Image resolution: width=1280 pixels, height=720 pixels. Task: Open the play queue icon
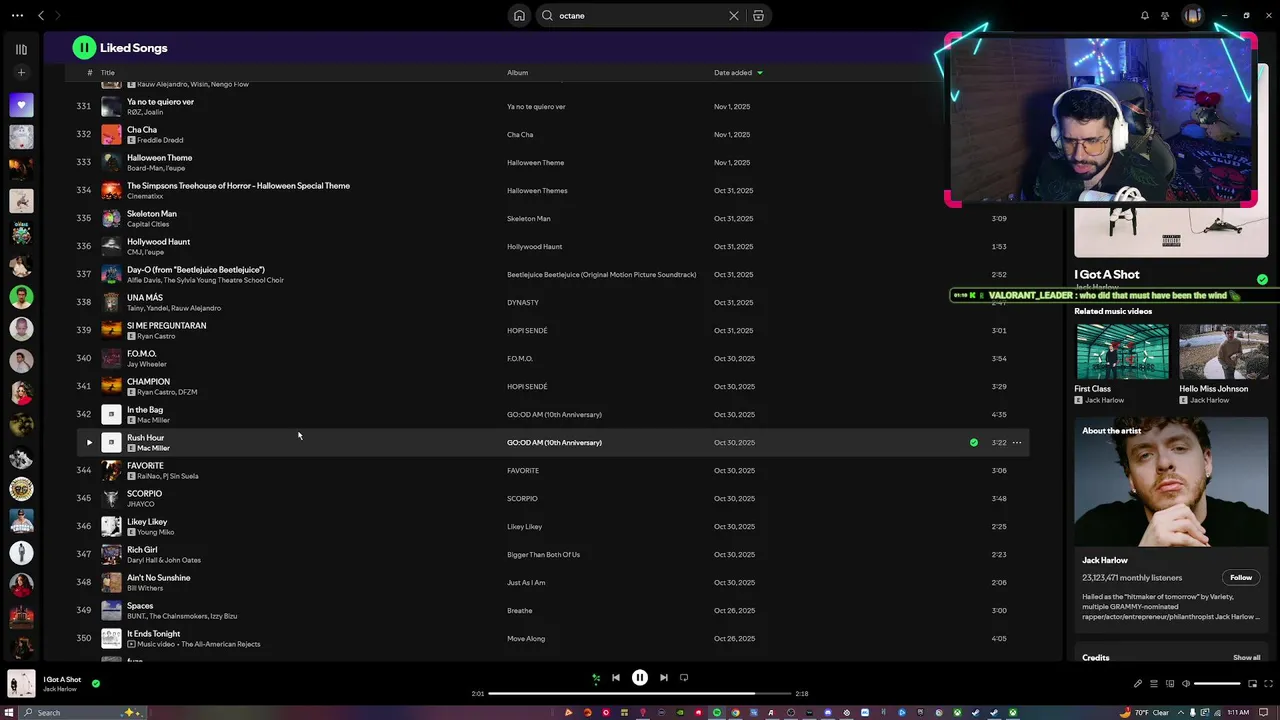coord(1153,684)
